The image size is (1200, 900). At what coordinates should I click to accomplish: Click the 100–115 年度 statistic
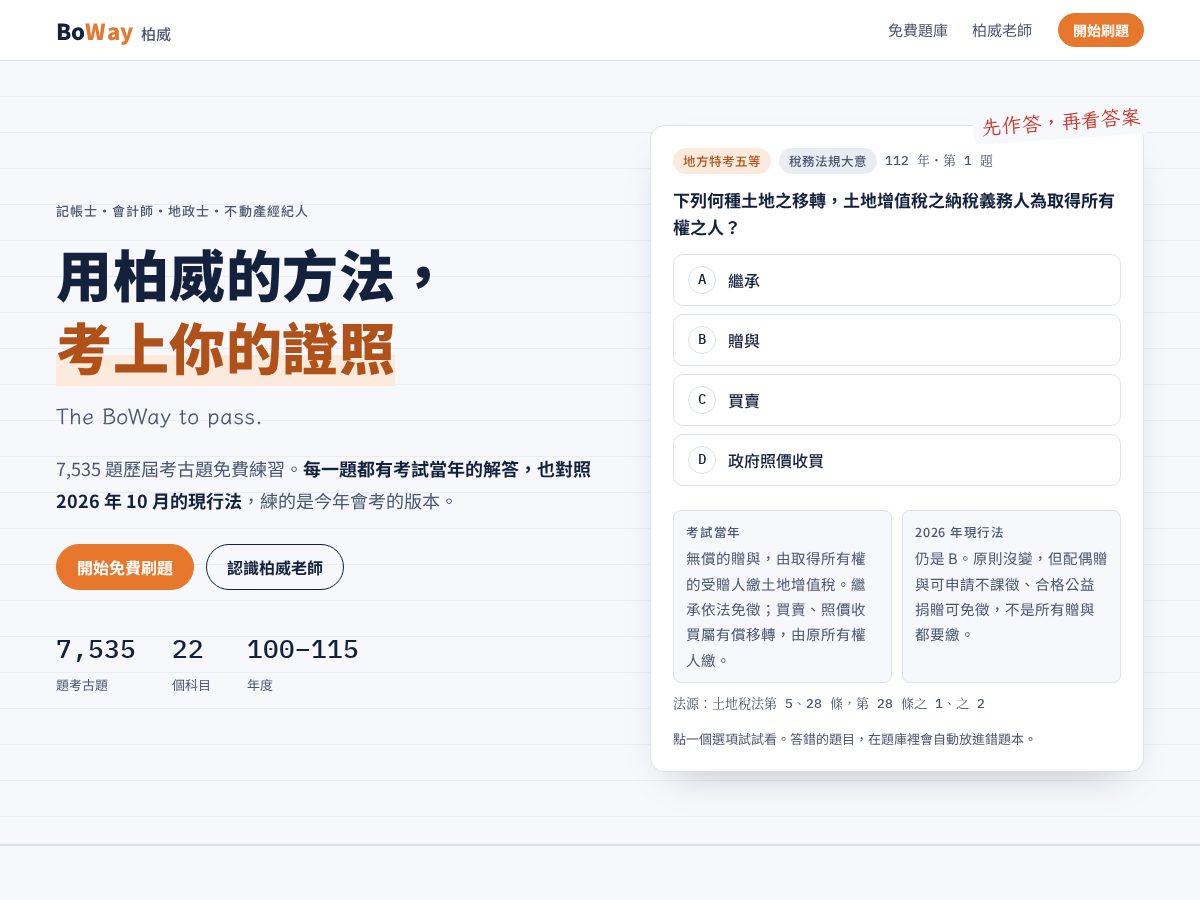coord(302,664)
